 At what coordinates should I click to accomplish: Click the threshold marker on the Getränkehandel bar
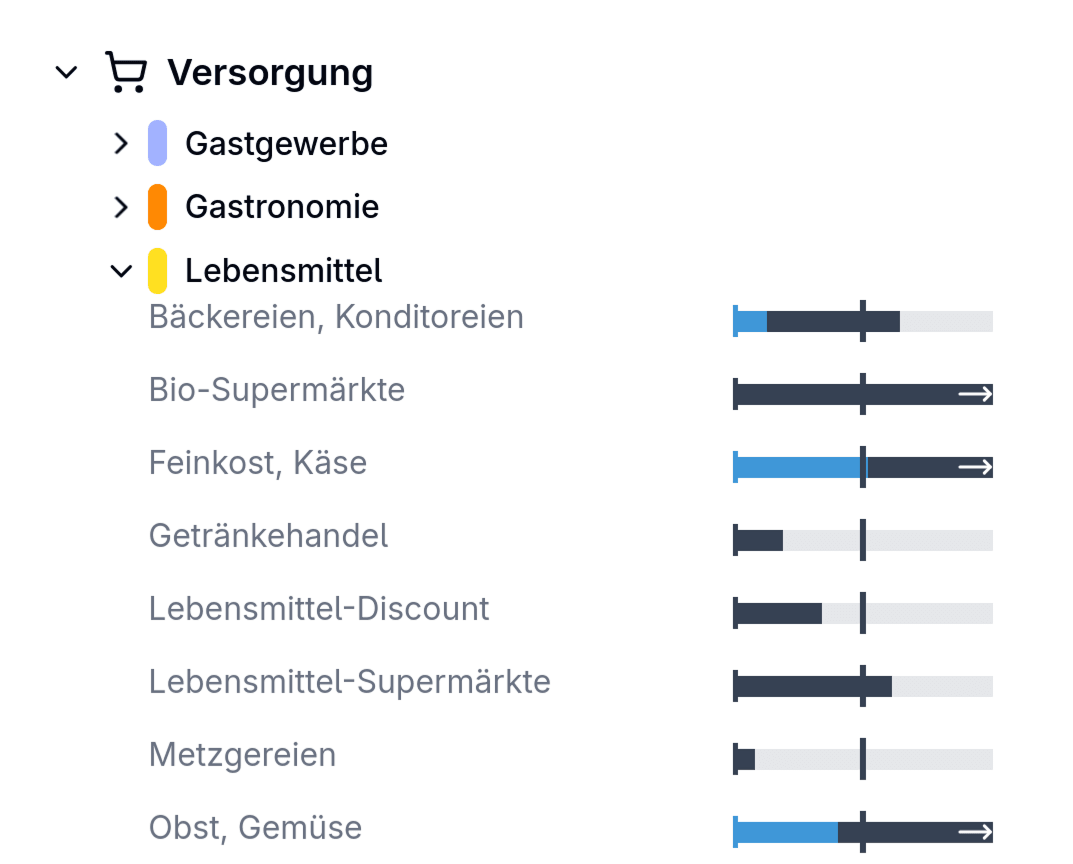[862, 539]
